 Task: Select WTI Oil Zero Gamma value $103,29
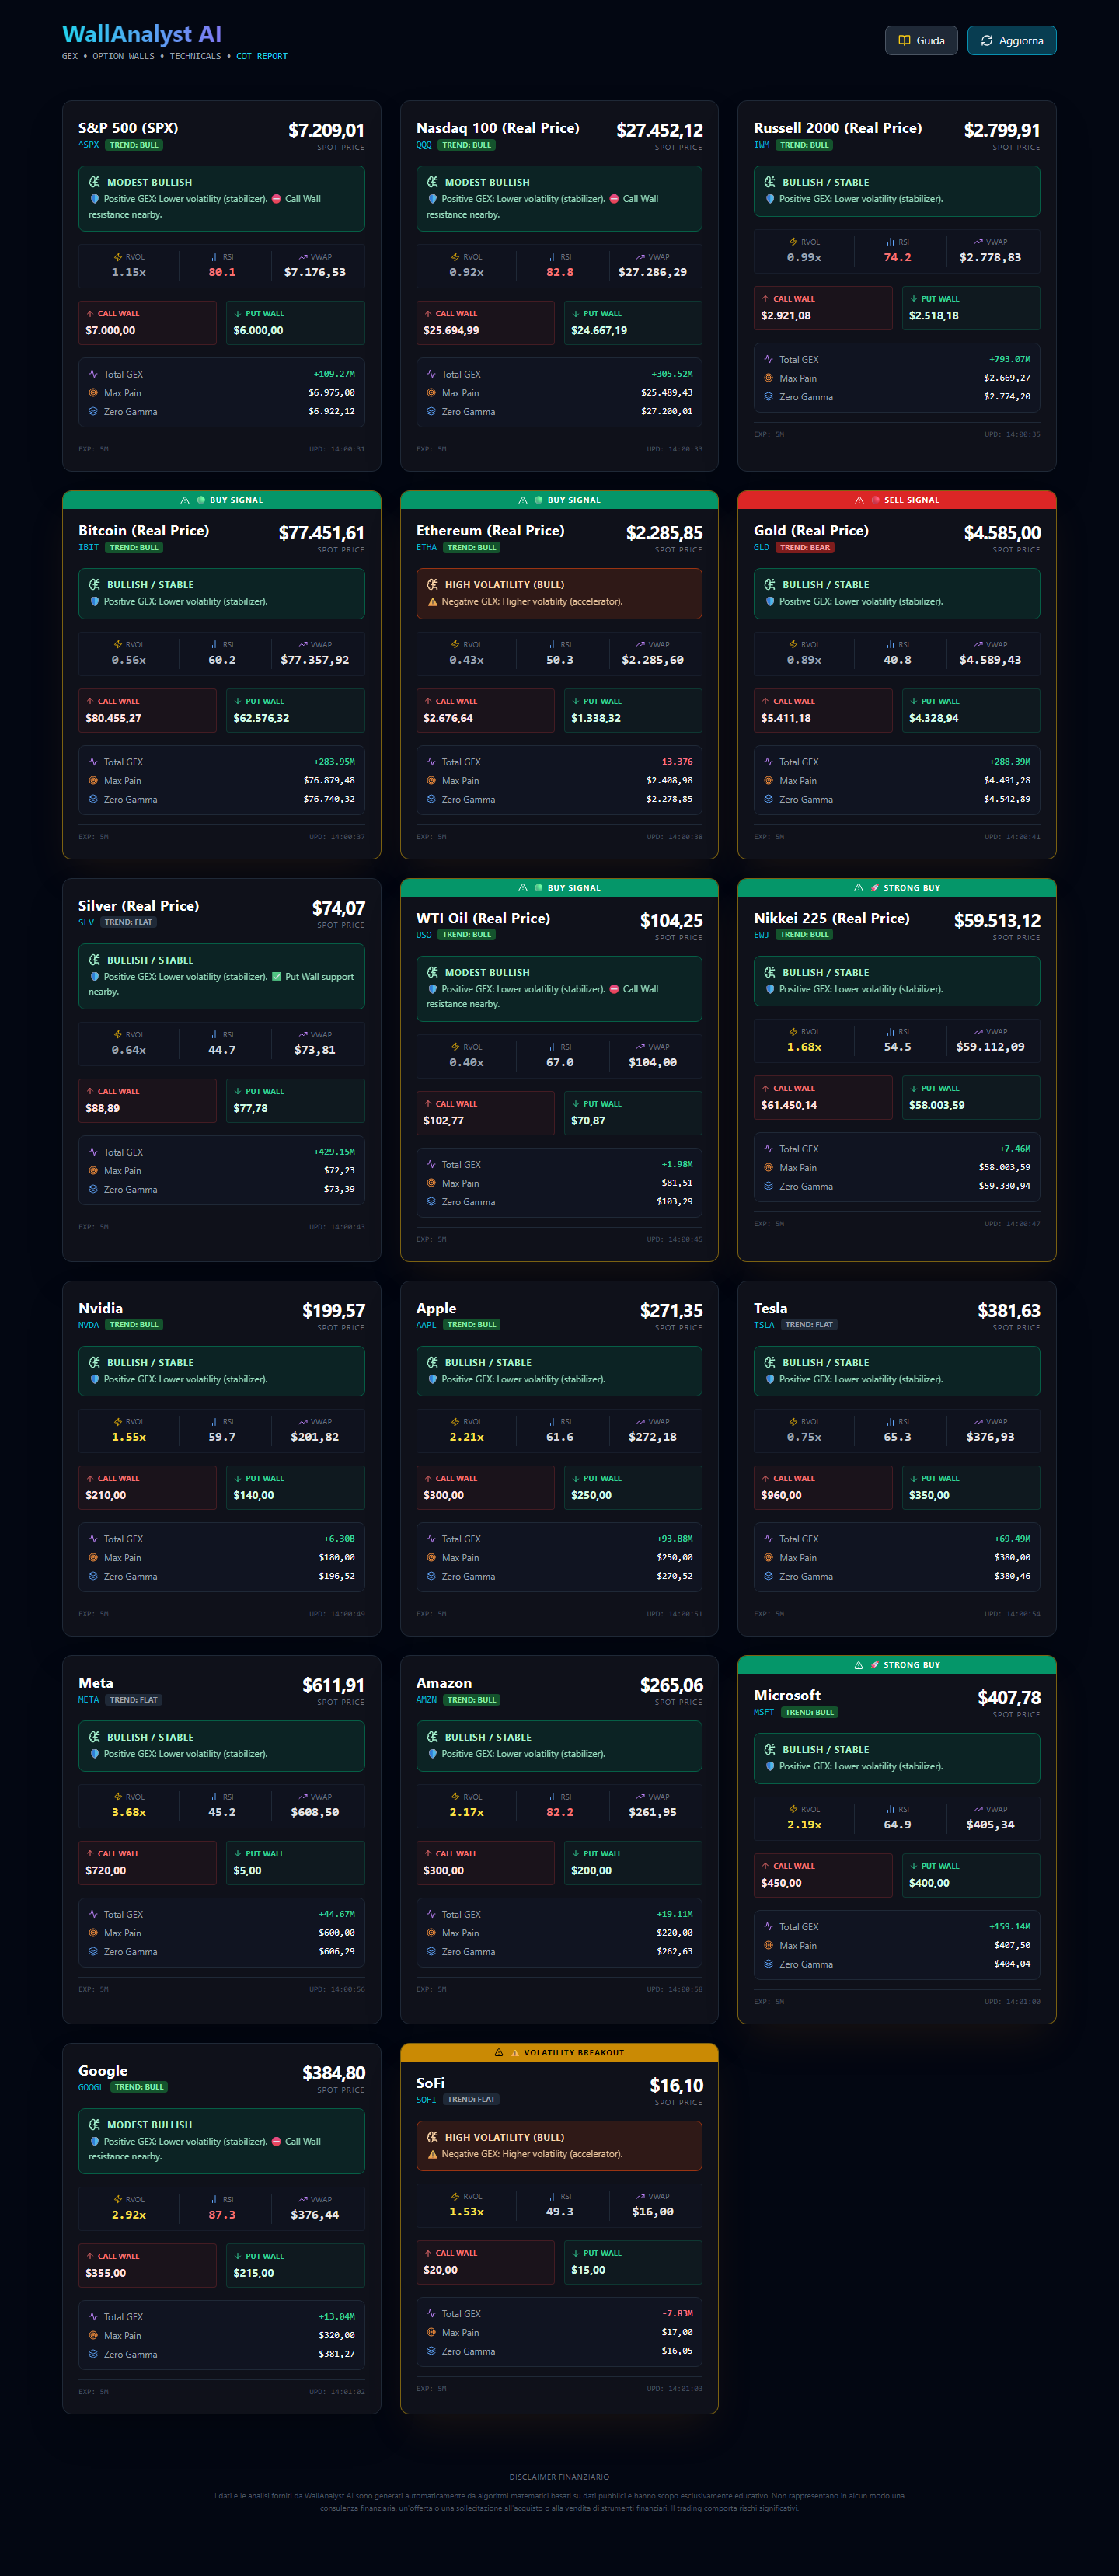[x=674, y=1202]
